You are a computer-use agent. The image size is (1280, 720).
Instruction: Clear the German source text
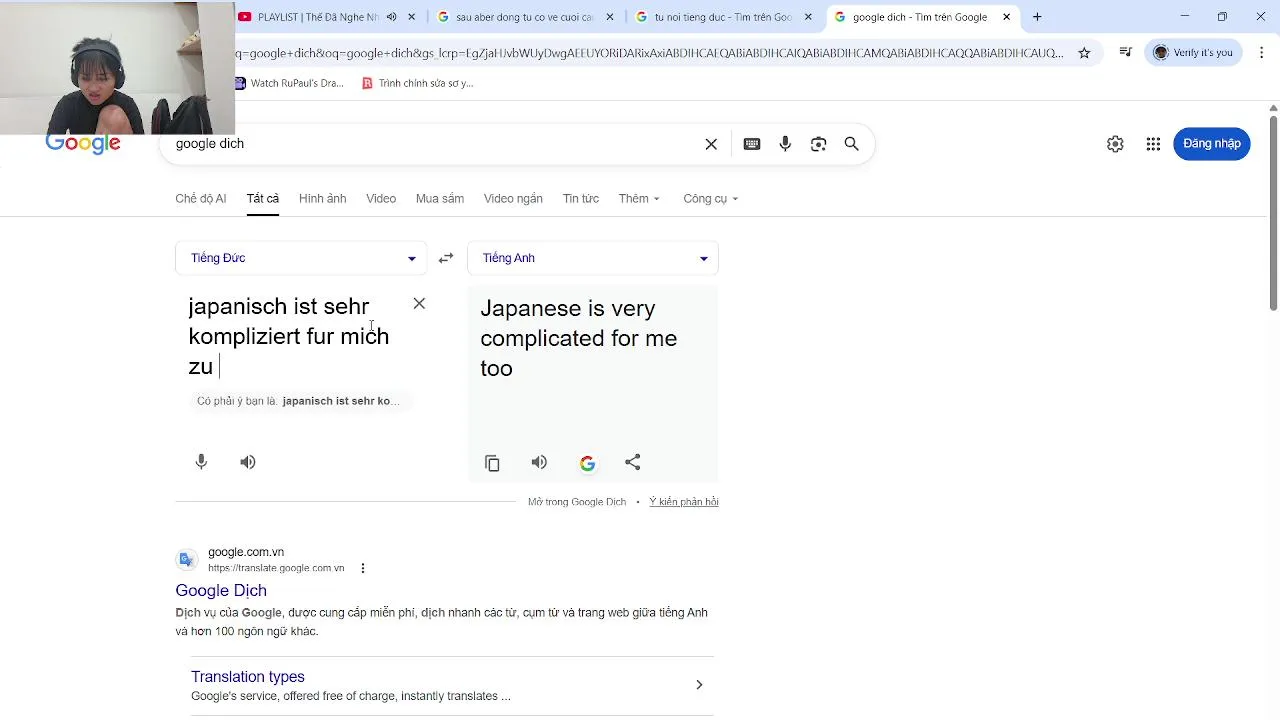coord(419,304)
